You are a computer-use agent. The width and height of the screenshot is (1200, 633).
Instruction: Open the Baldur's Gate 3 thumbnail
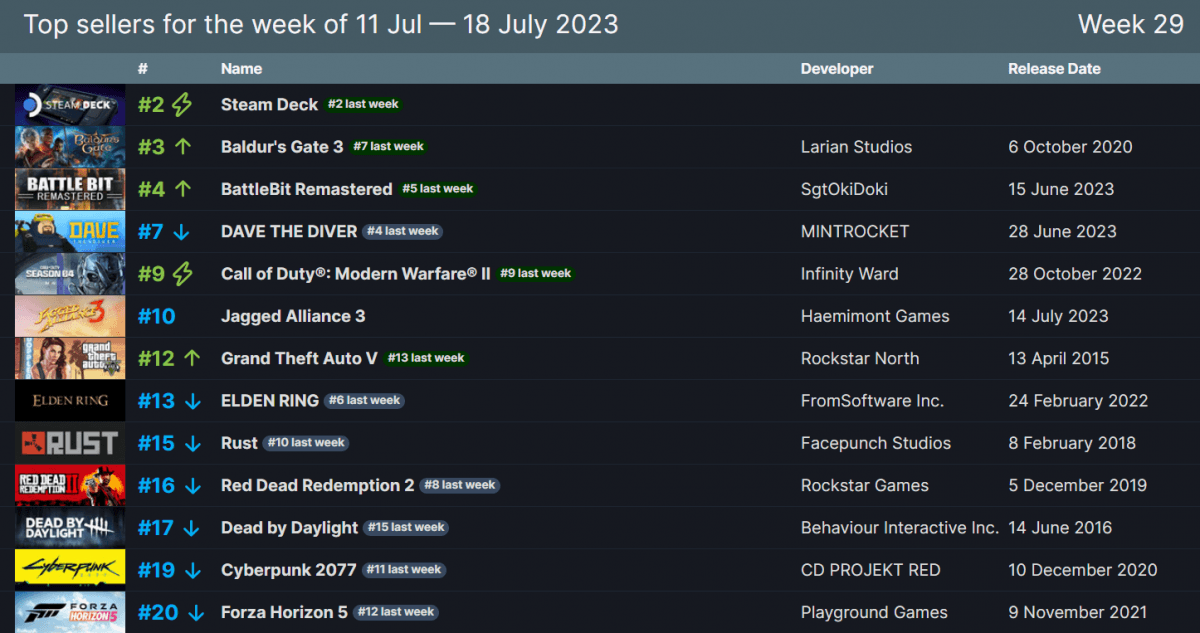[70, 146]
